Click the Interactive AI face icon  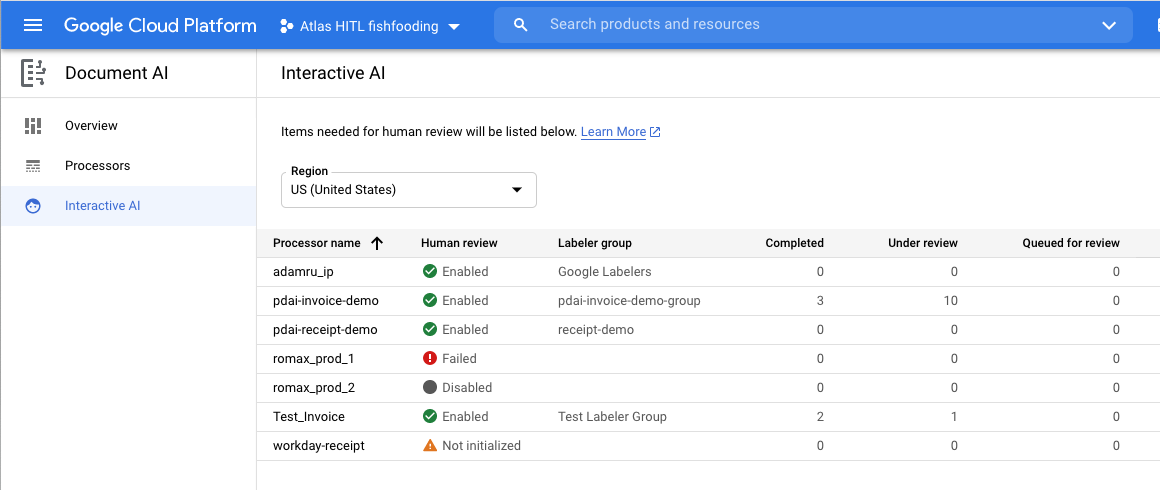coord(34,206)
